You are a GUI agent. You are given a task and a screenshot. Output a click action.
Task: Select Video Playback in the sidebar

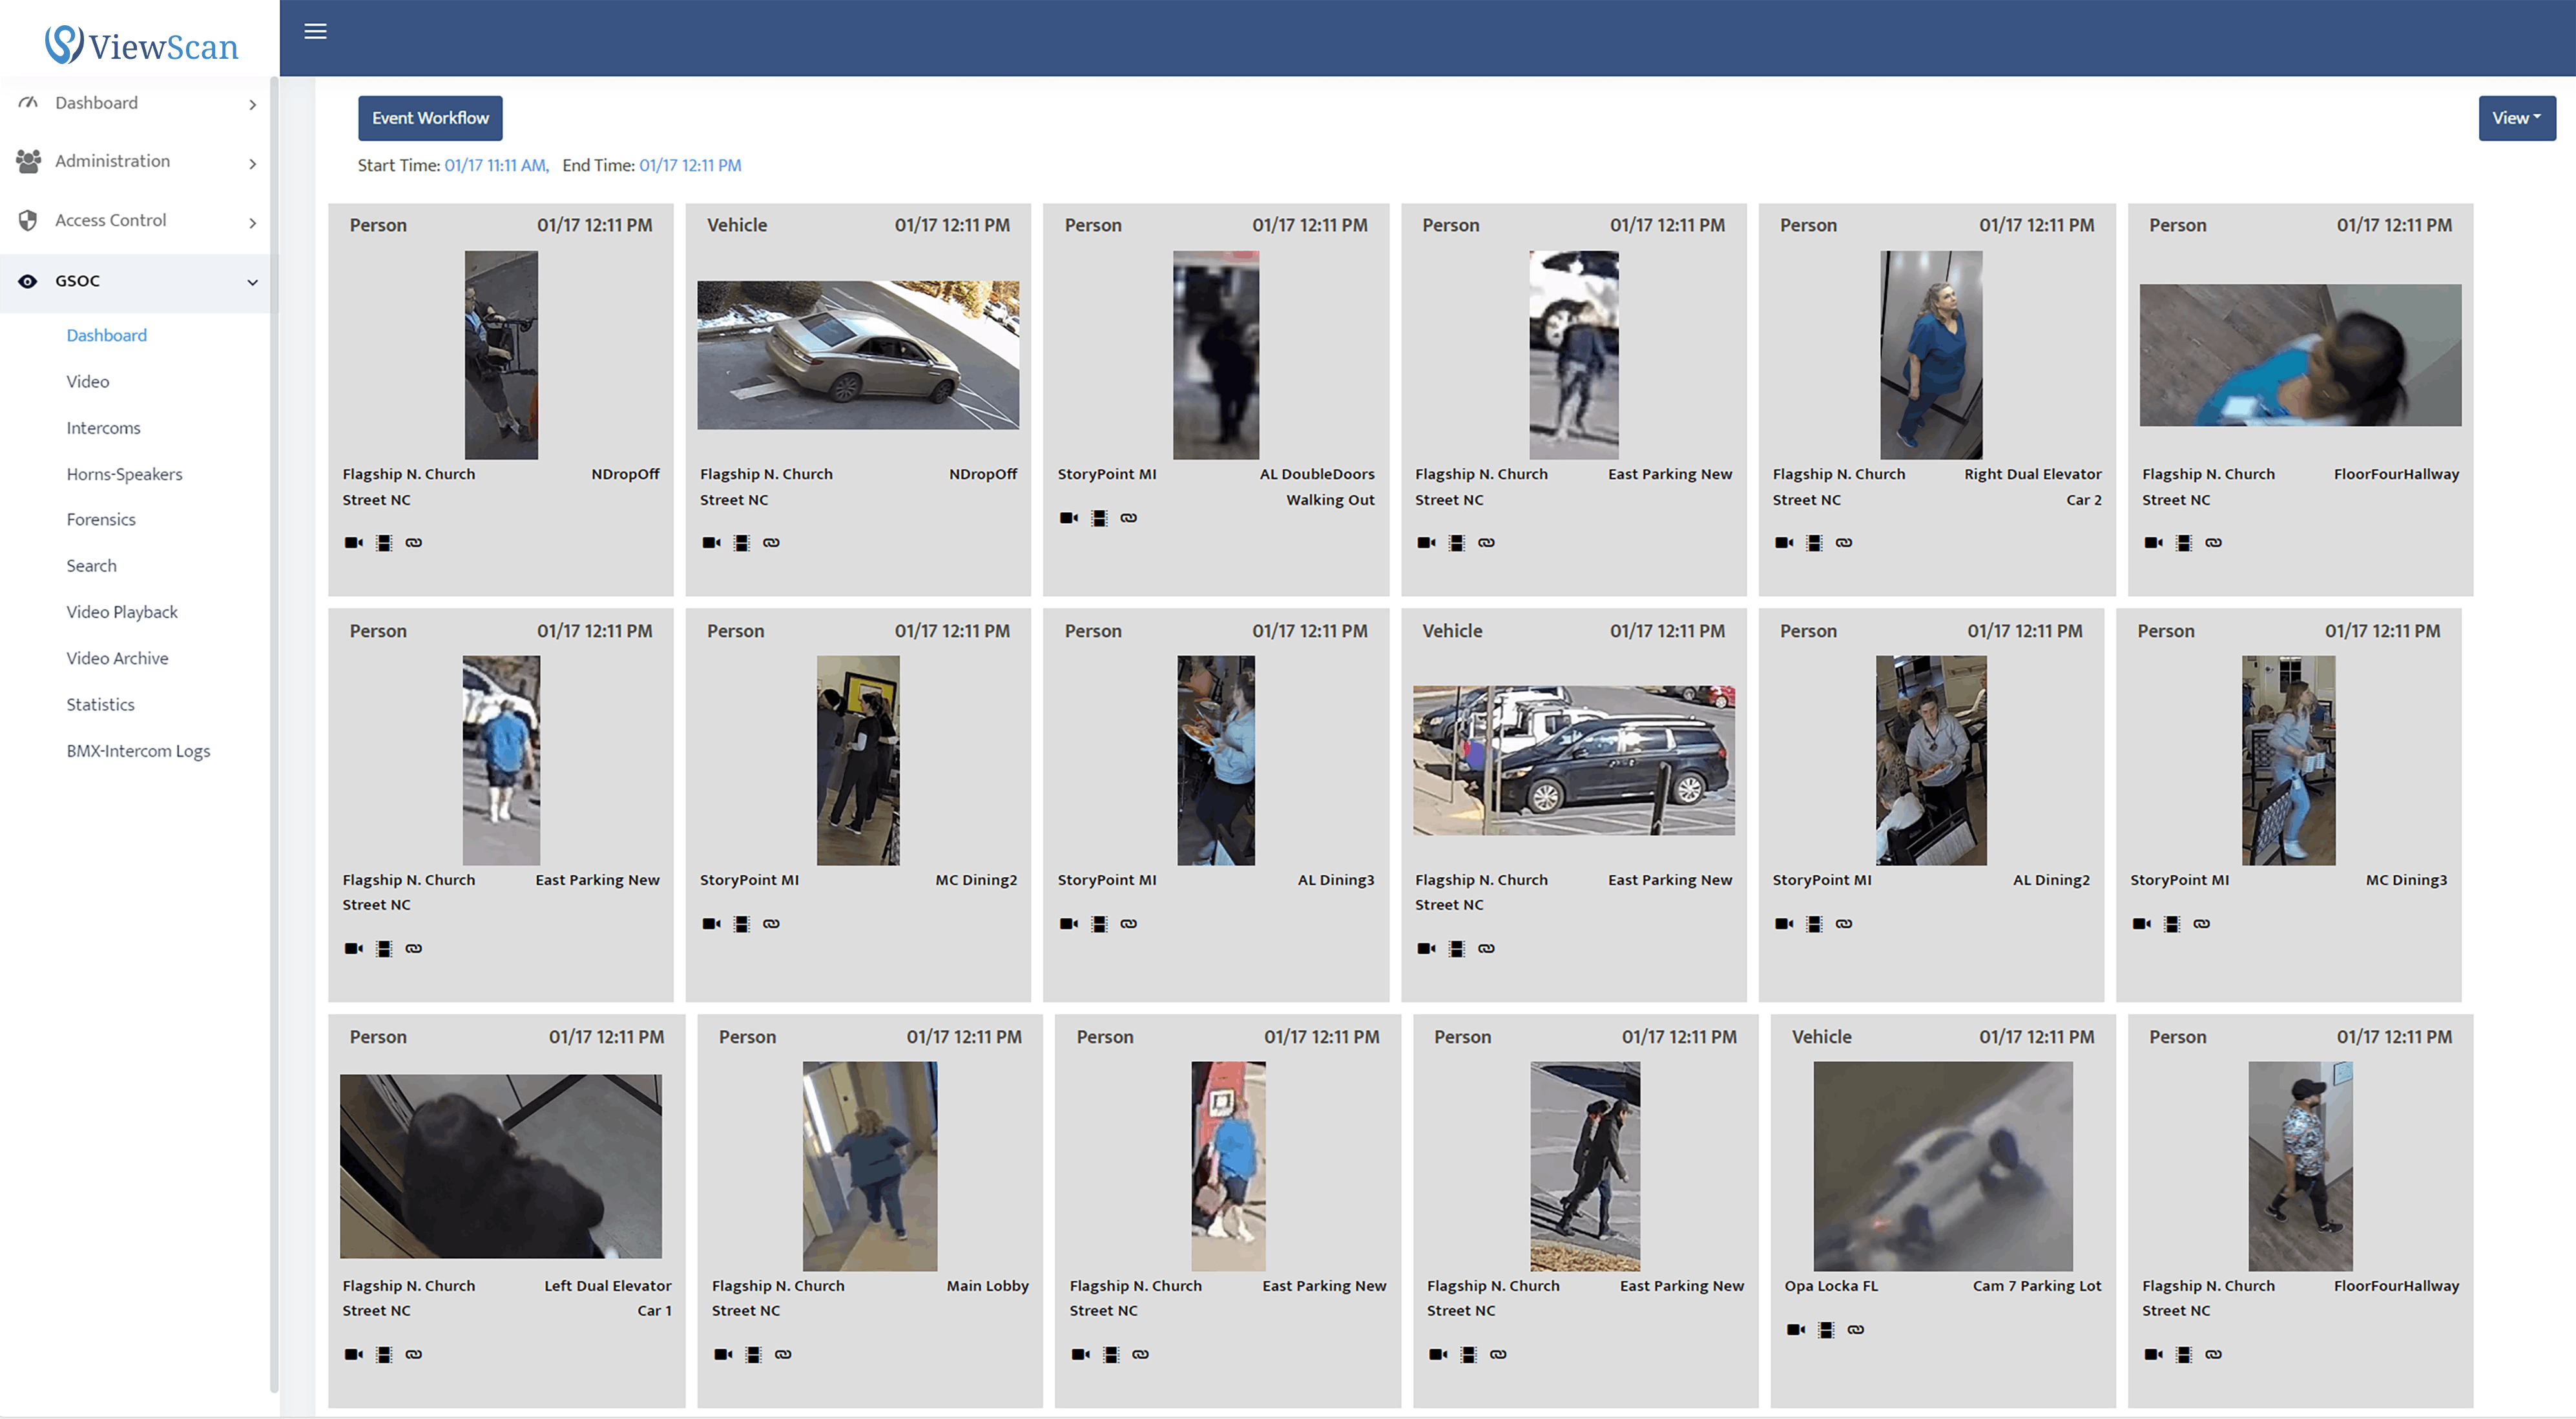click(x=122, y=611)
